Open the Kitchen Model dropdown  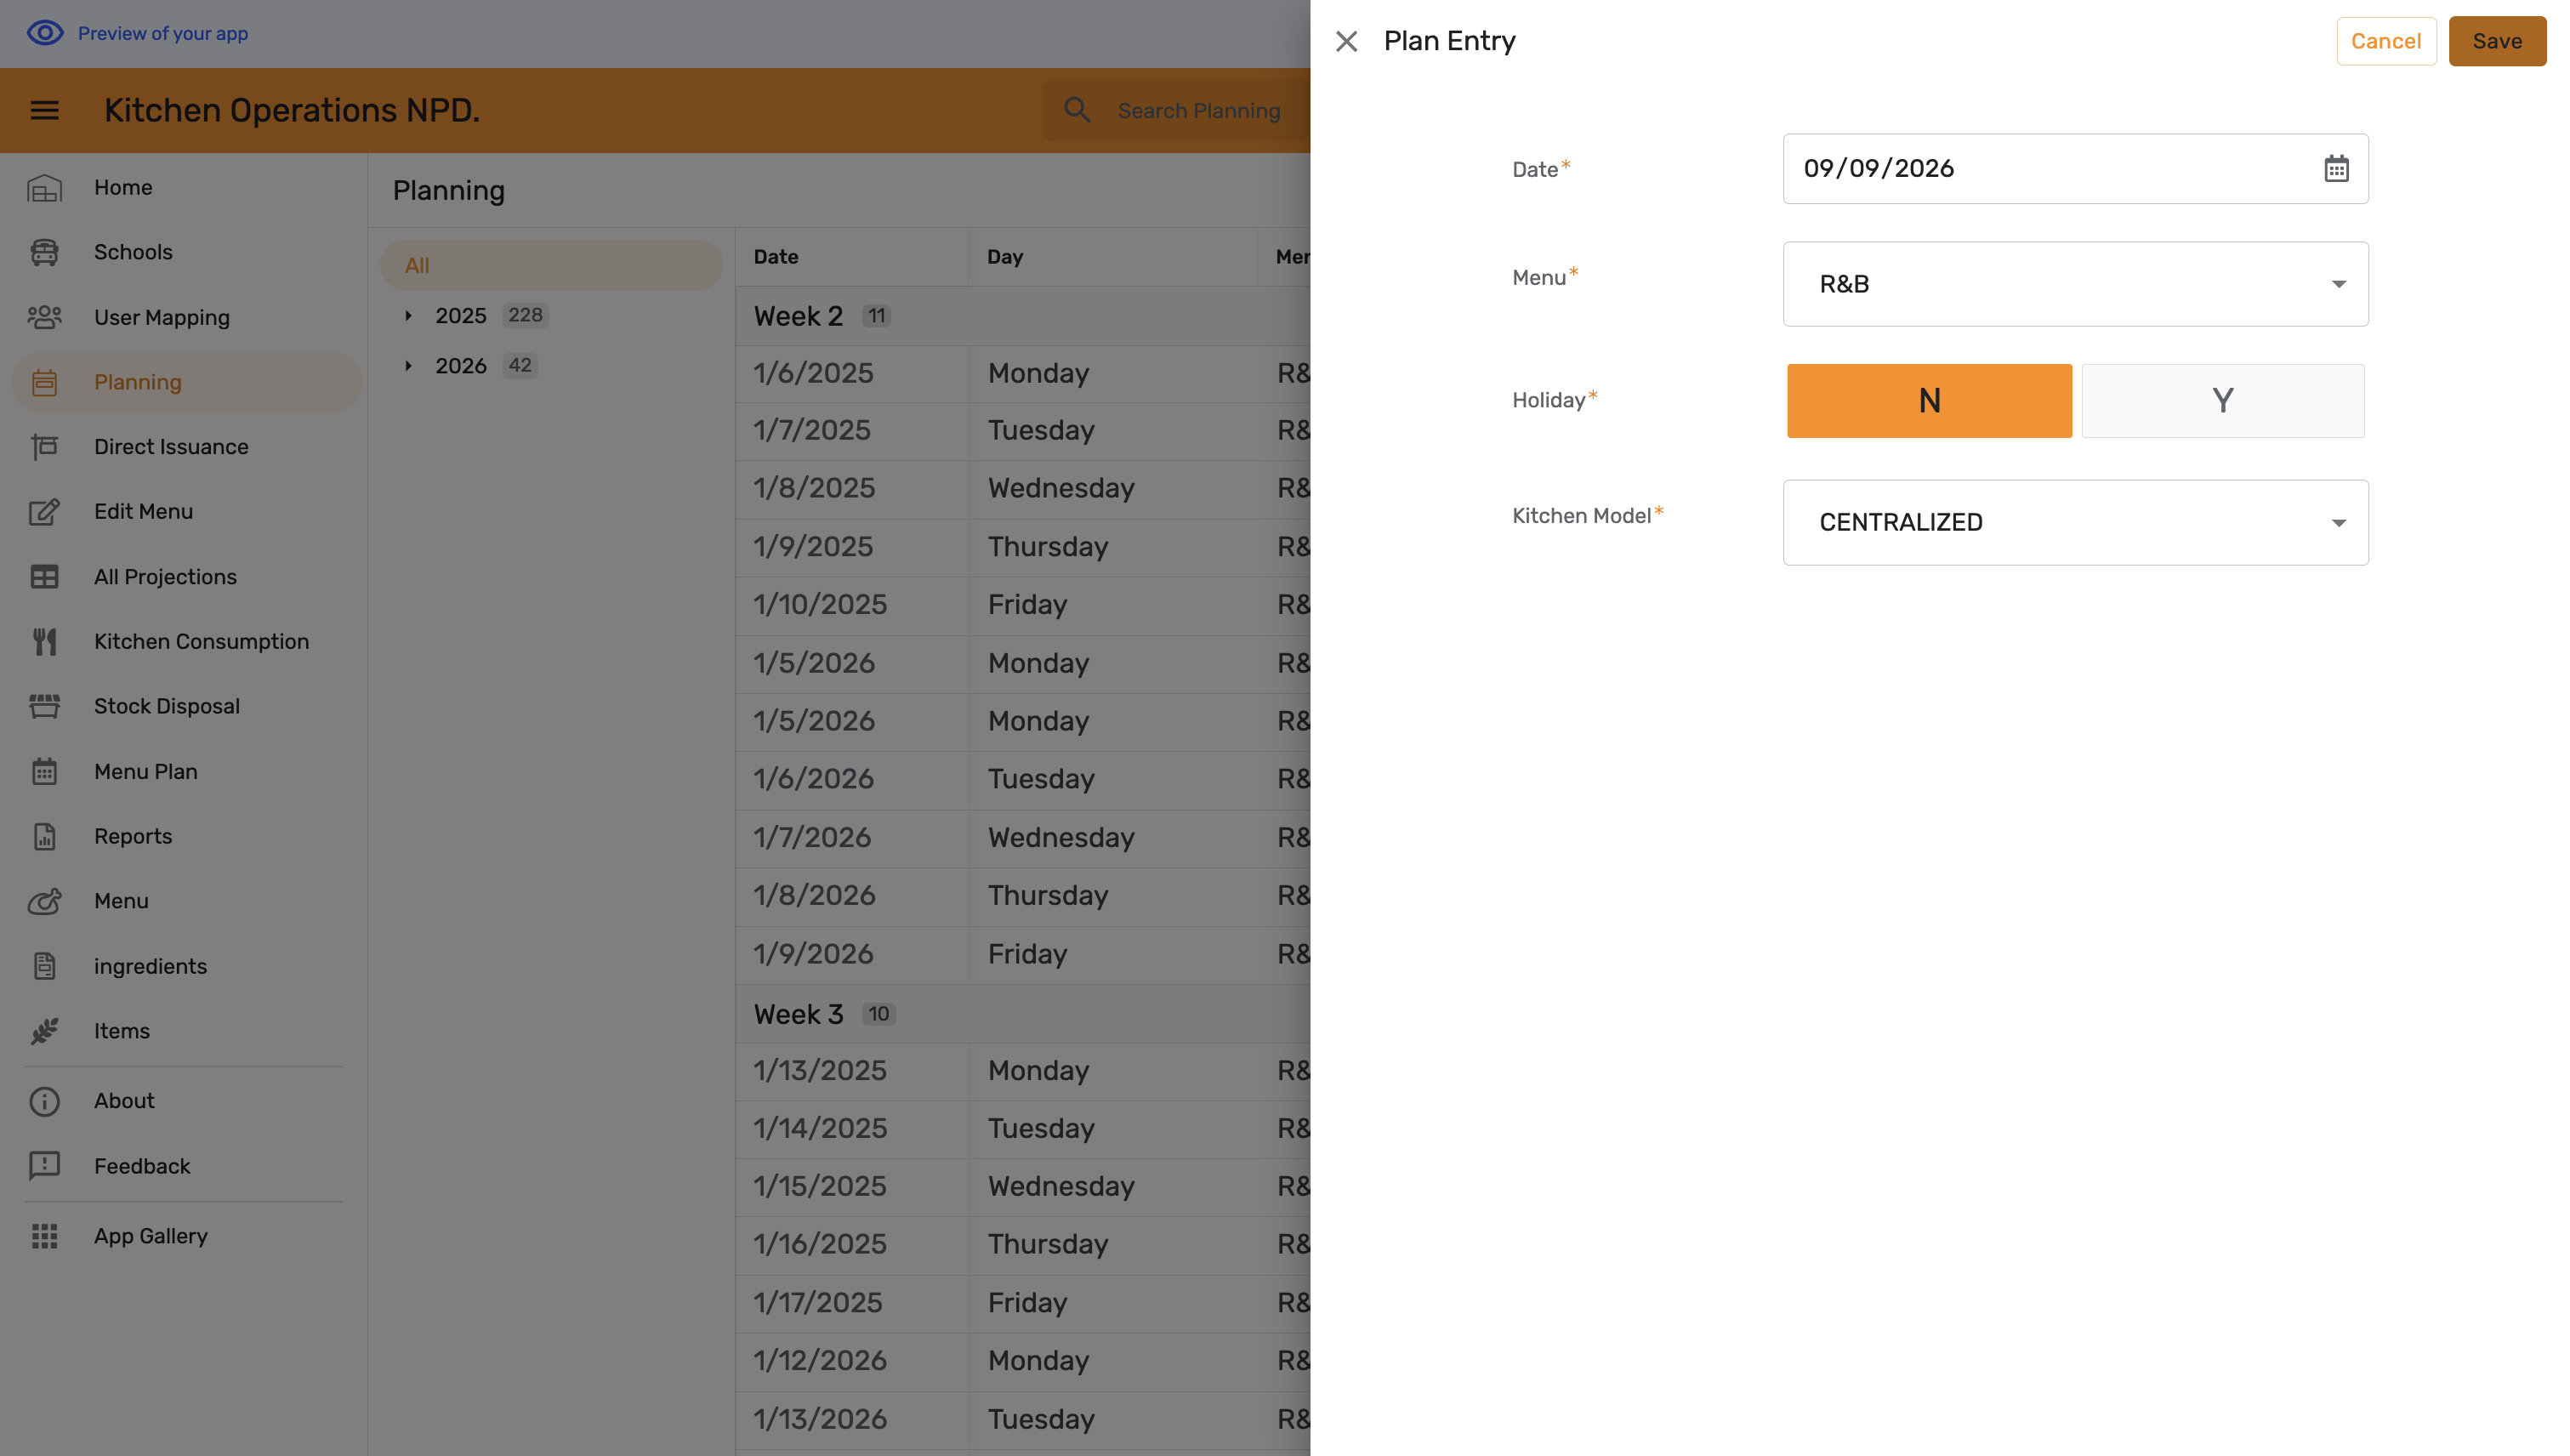[2075, 522]
